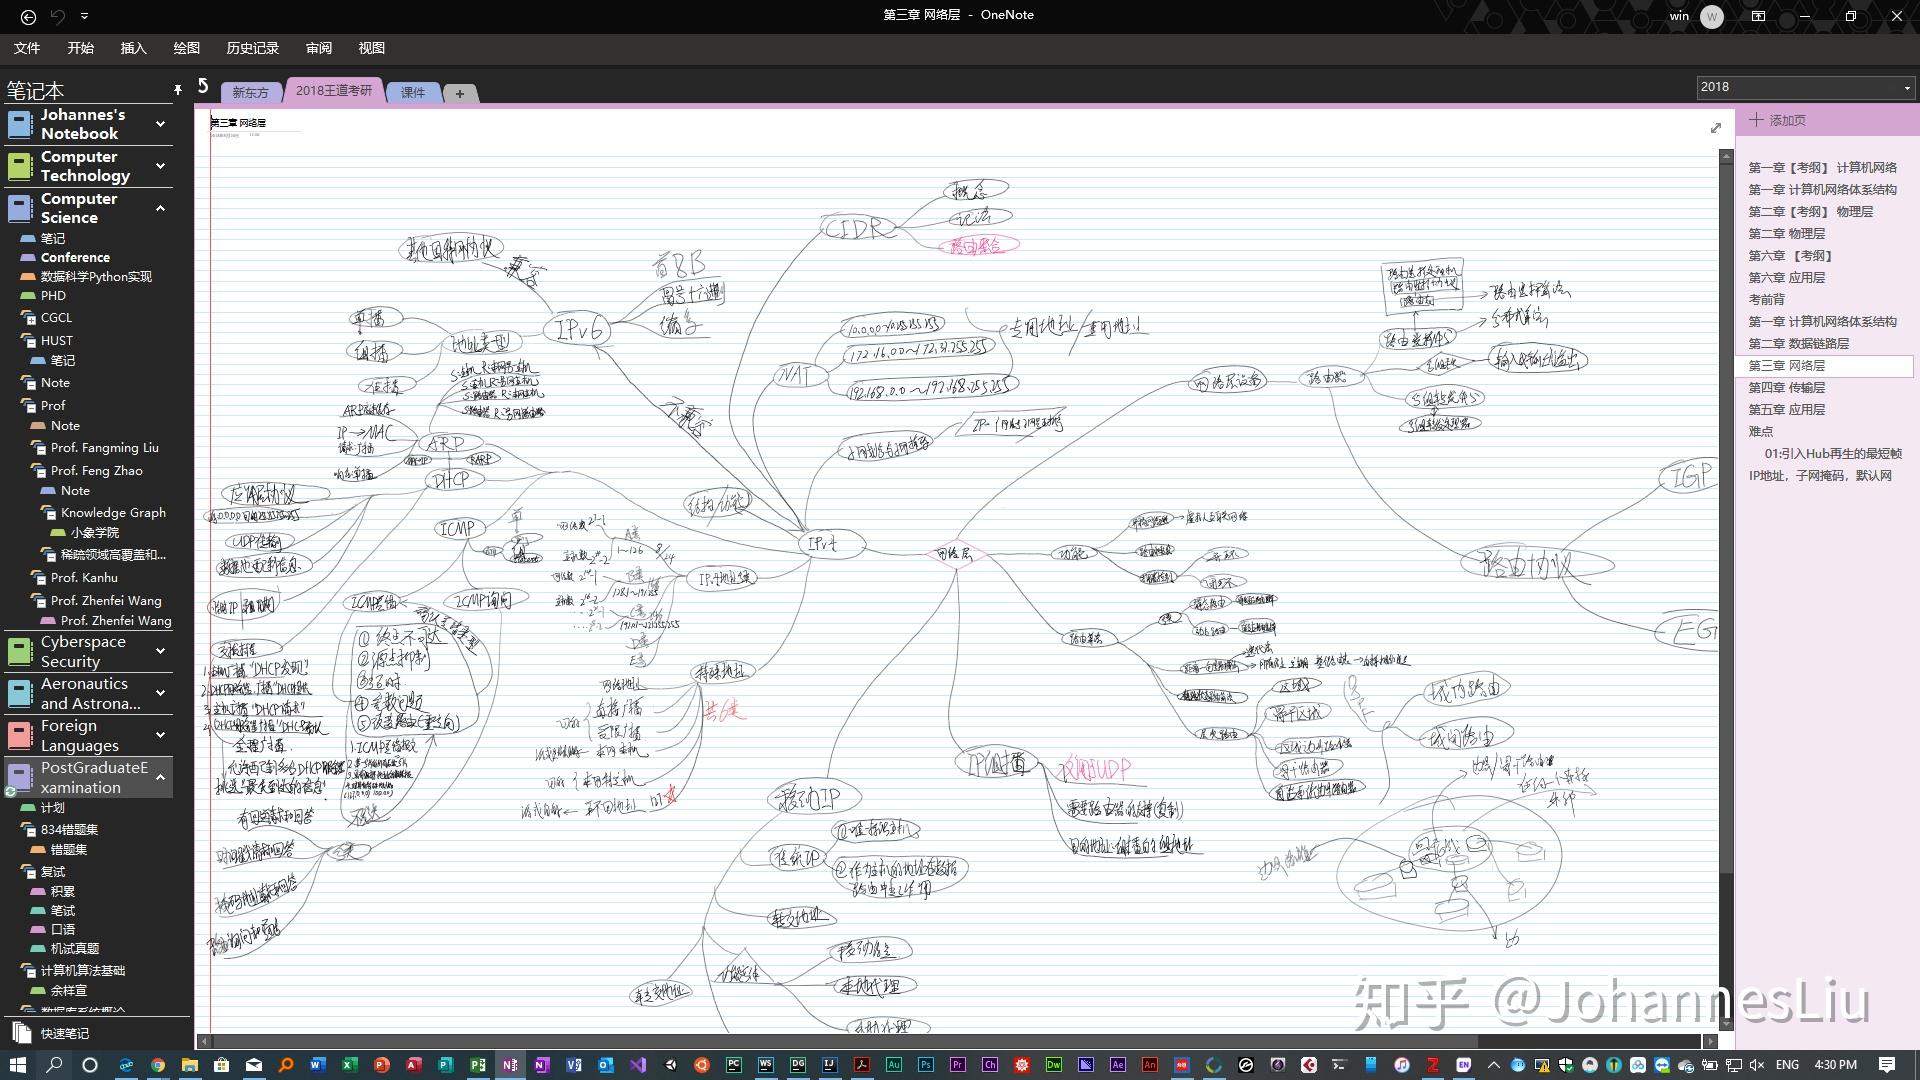Add a new section with plus tab
This screenshot has width=1920, height=1080.
459,93
